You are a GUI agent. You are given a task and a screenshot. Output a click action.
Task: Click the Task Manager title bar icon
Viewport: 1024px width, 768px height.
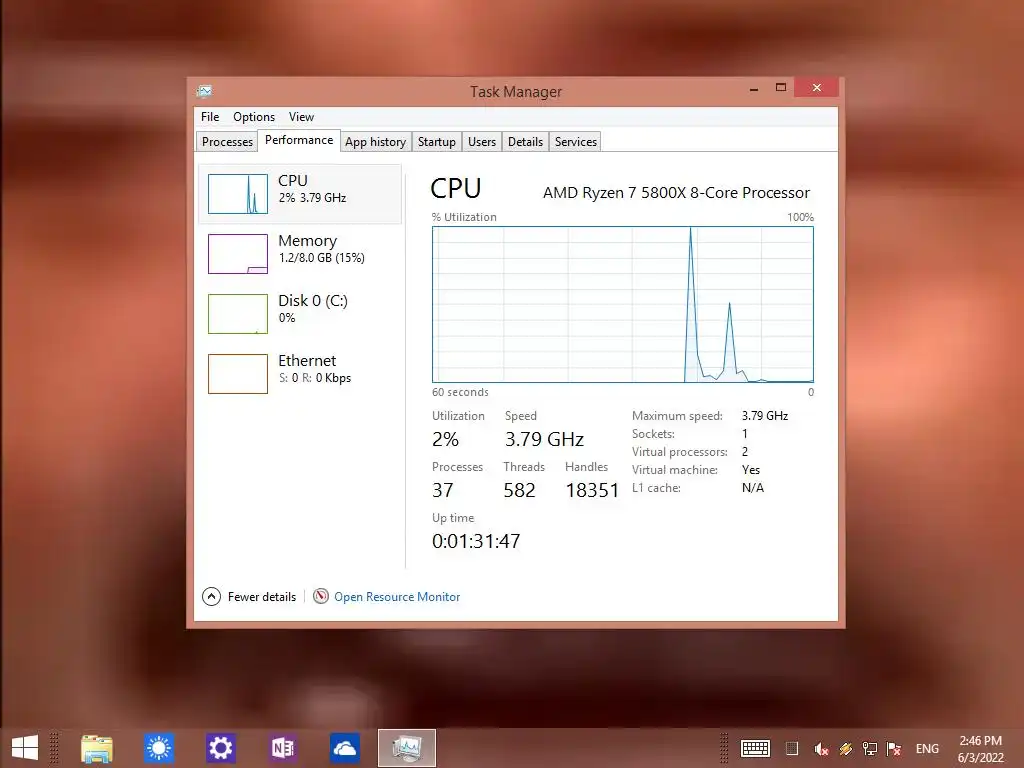tap(204, 91)
